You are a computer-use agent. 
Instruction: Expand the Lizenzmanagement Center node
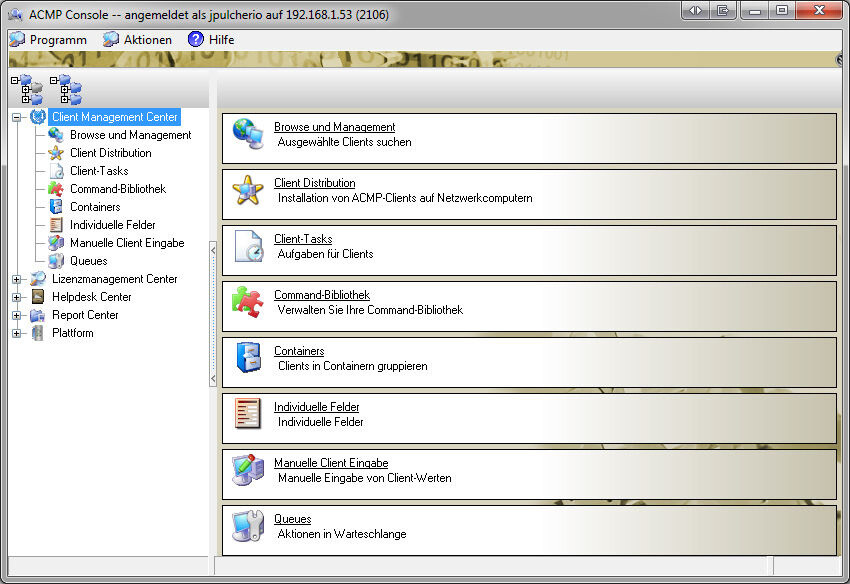17,279
